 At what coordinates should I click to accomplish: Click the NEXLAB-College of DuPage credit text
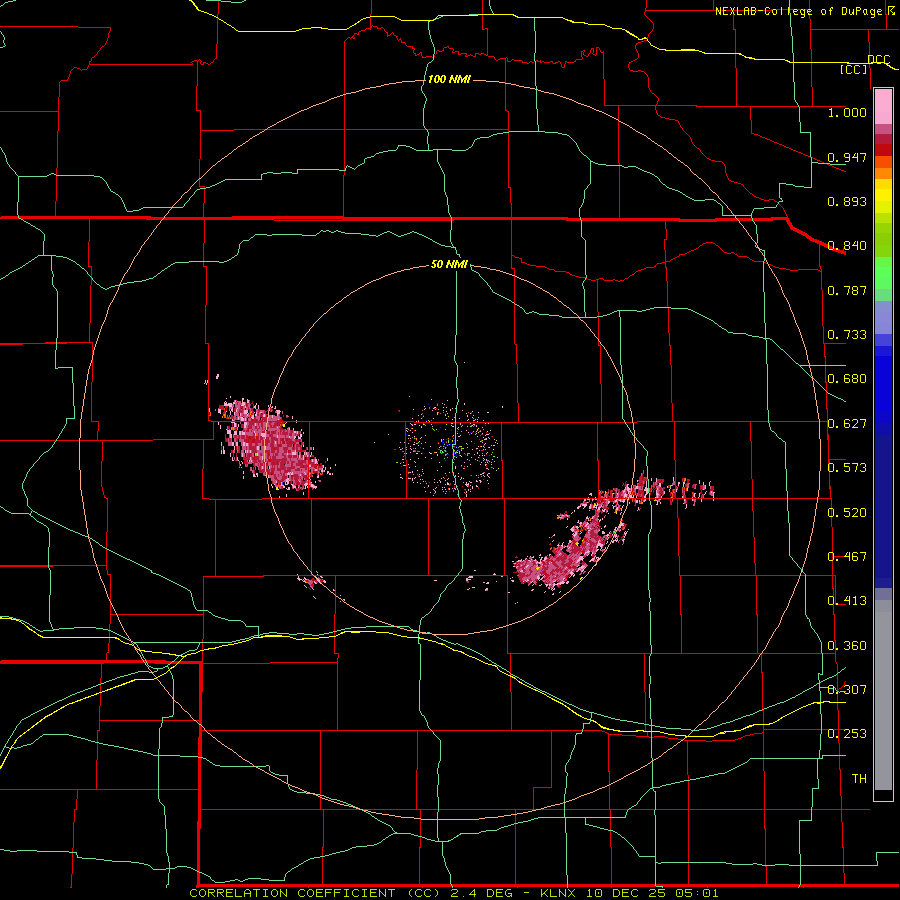(801, 11)
